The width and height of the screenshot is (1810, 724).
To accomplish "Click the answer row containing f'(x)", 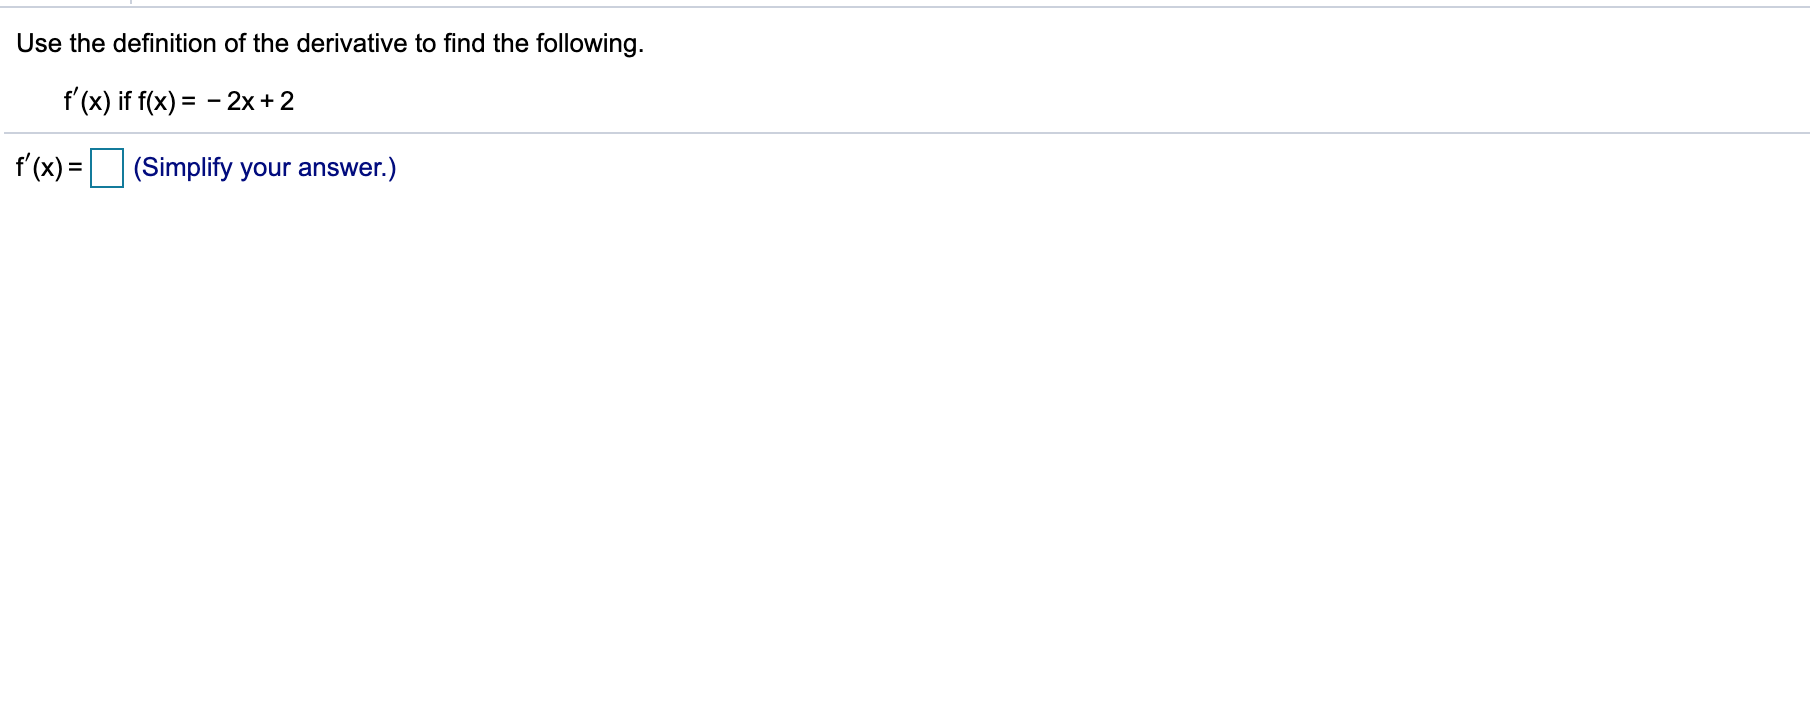I will [x=200, y=169].
